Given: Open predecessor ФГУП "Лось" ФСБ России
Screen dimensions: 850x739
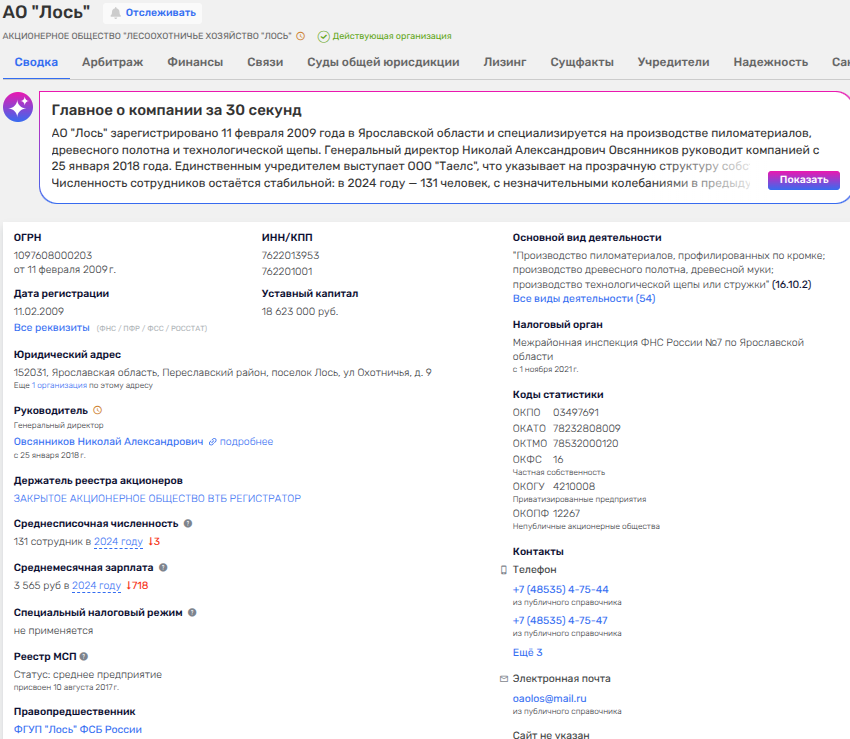Looking at the screenshot, I should point(78,730).
